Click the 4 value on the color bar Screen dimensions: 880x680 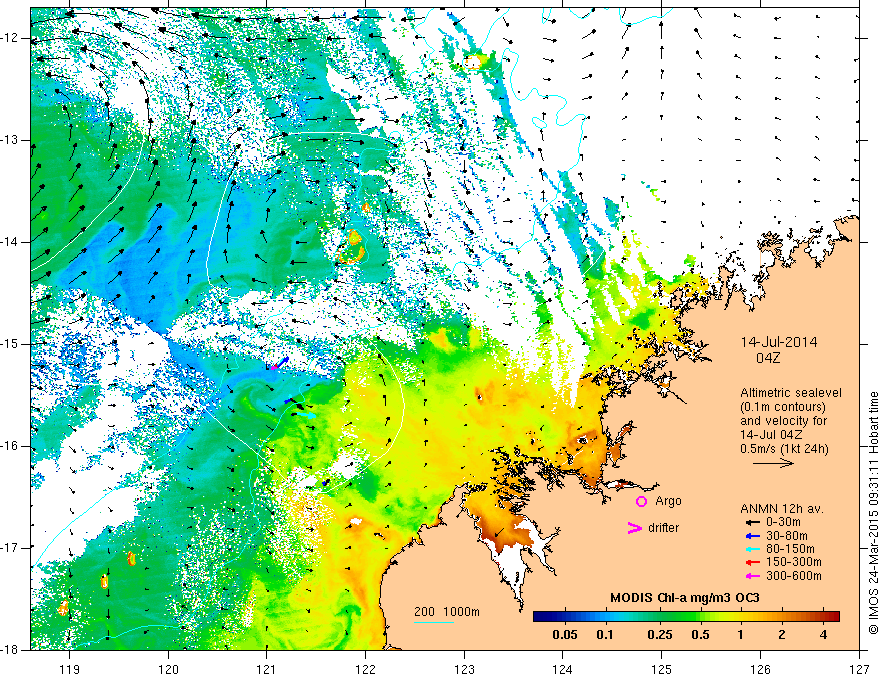point(823,635)
